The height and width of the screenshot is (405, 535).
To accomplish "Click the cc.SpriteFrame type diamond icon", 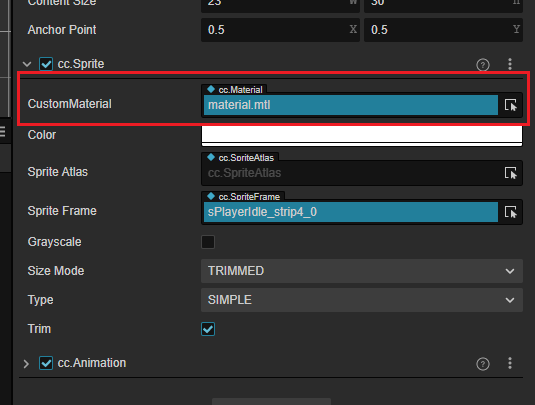I will tap(211, 196).
